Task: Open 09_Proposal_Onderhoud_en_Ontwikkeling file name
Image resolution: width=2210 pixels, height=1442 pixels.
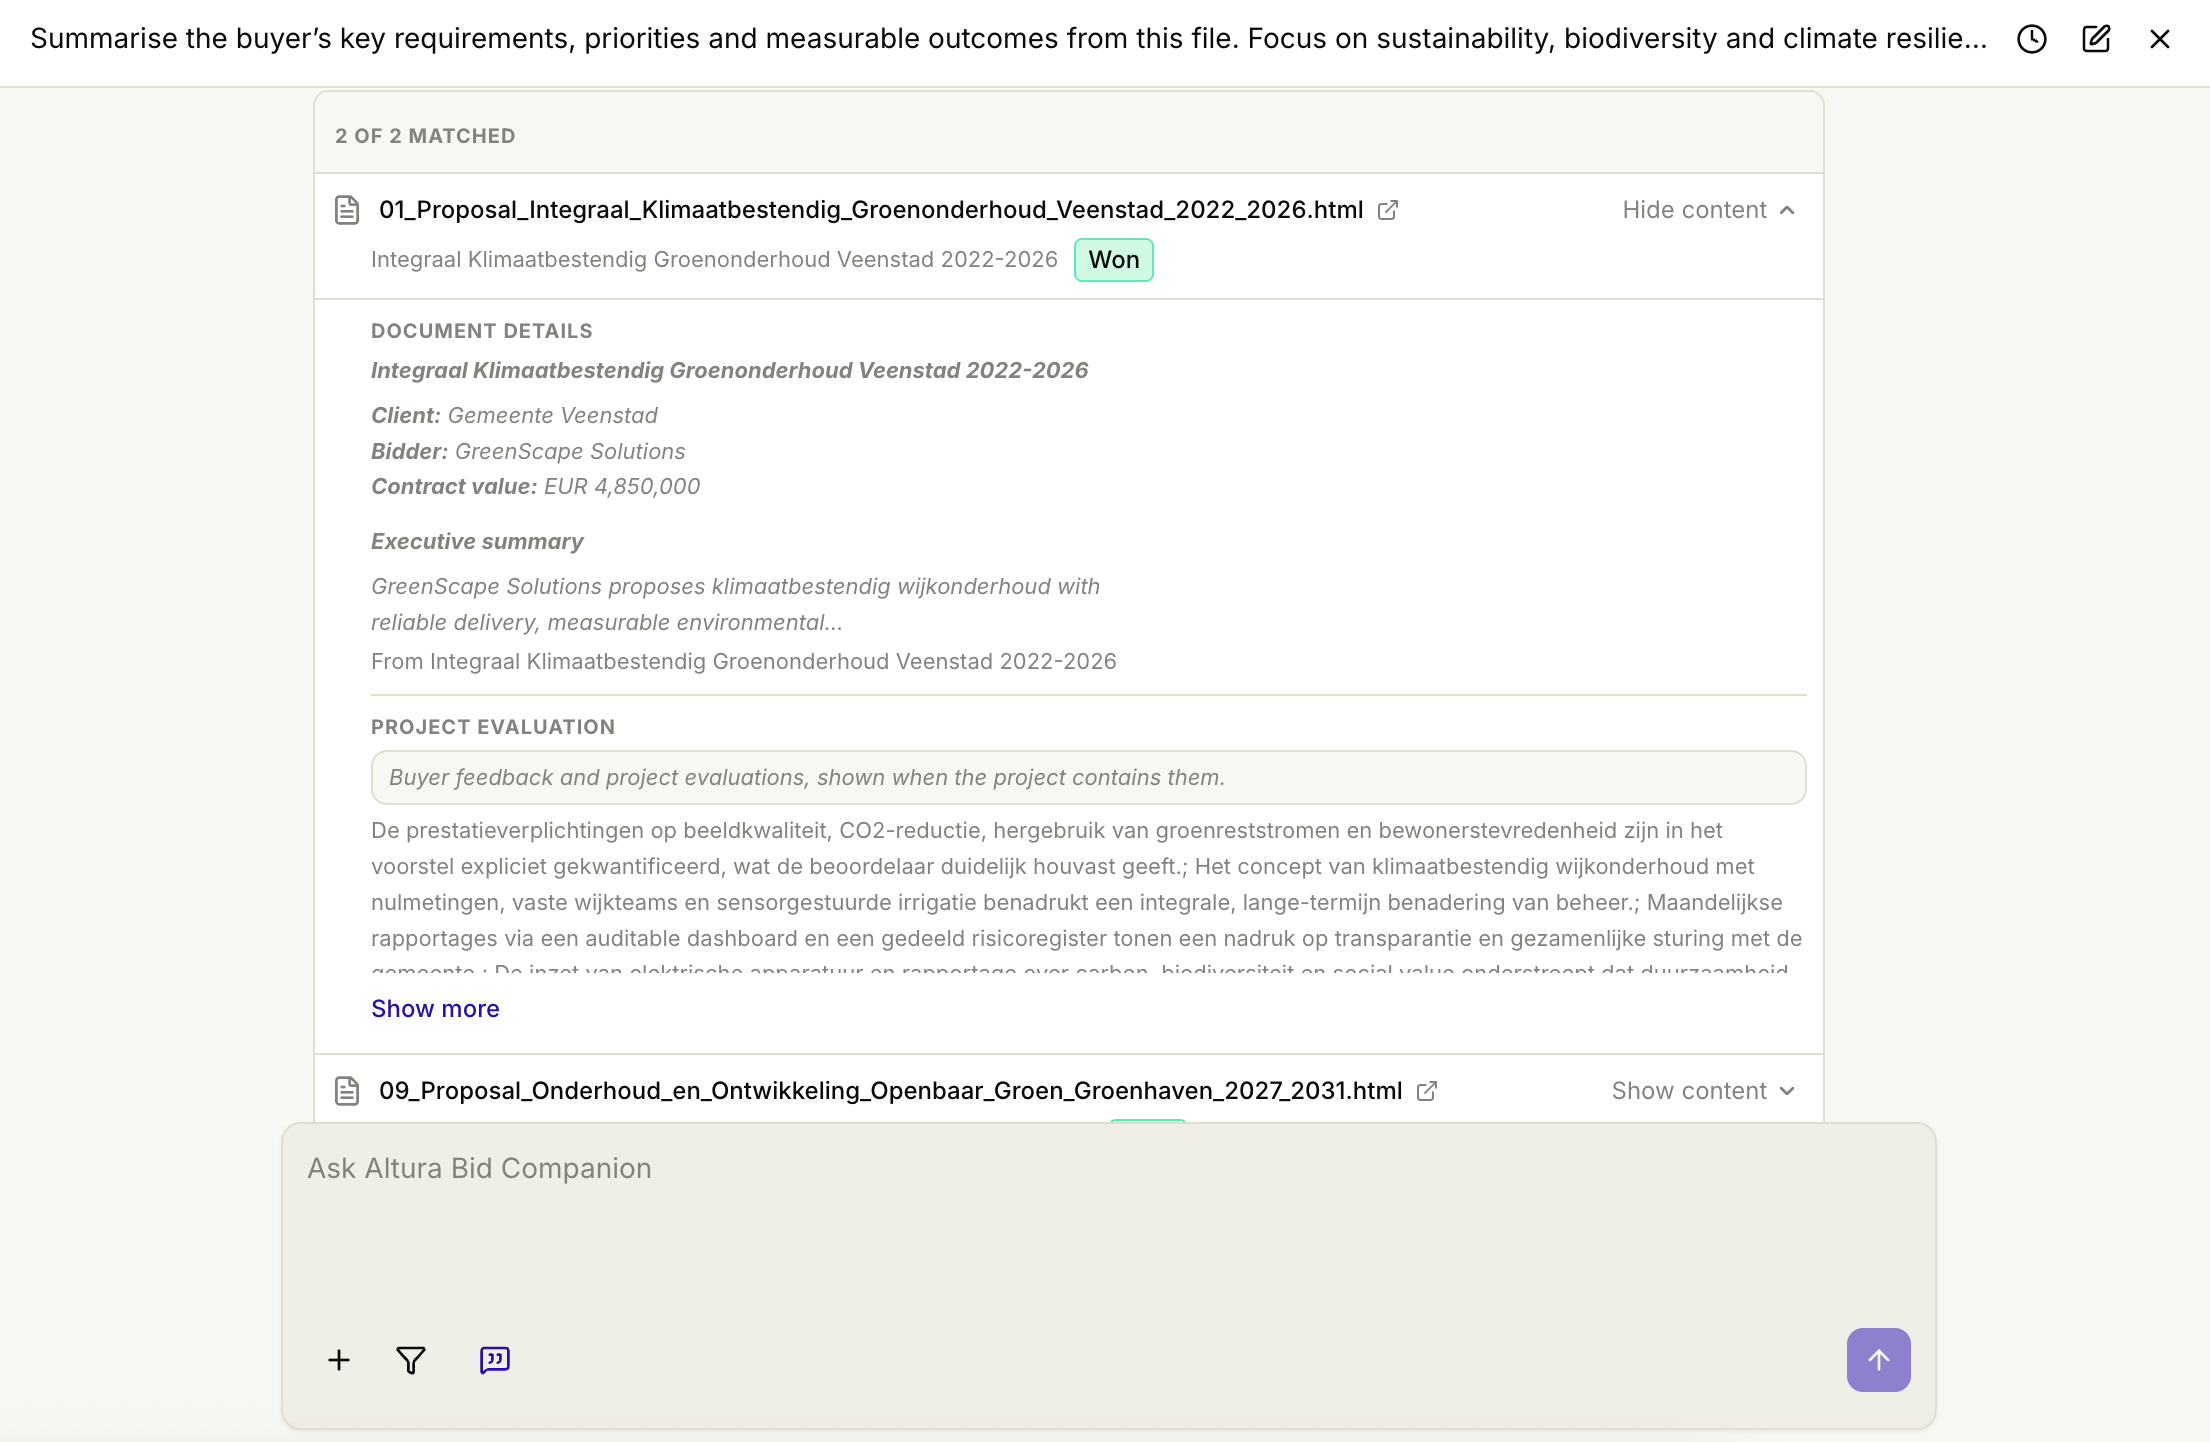Action: click(890, 1091)
